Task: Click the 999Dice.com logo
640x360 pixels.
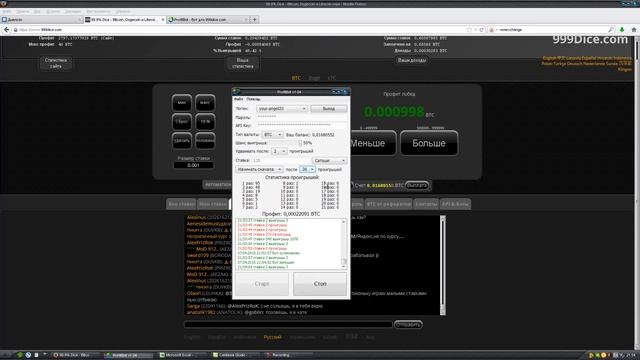Action: click(590, 40)
